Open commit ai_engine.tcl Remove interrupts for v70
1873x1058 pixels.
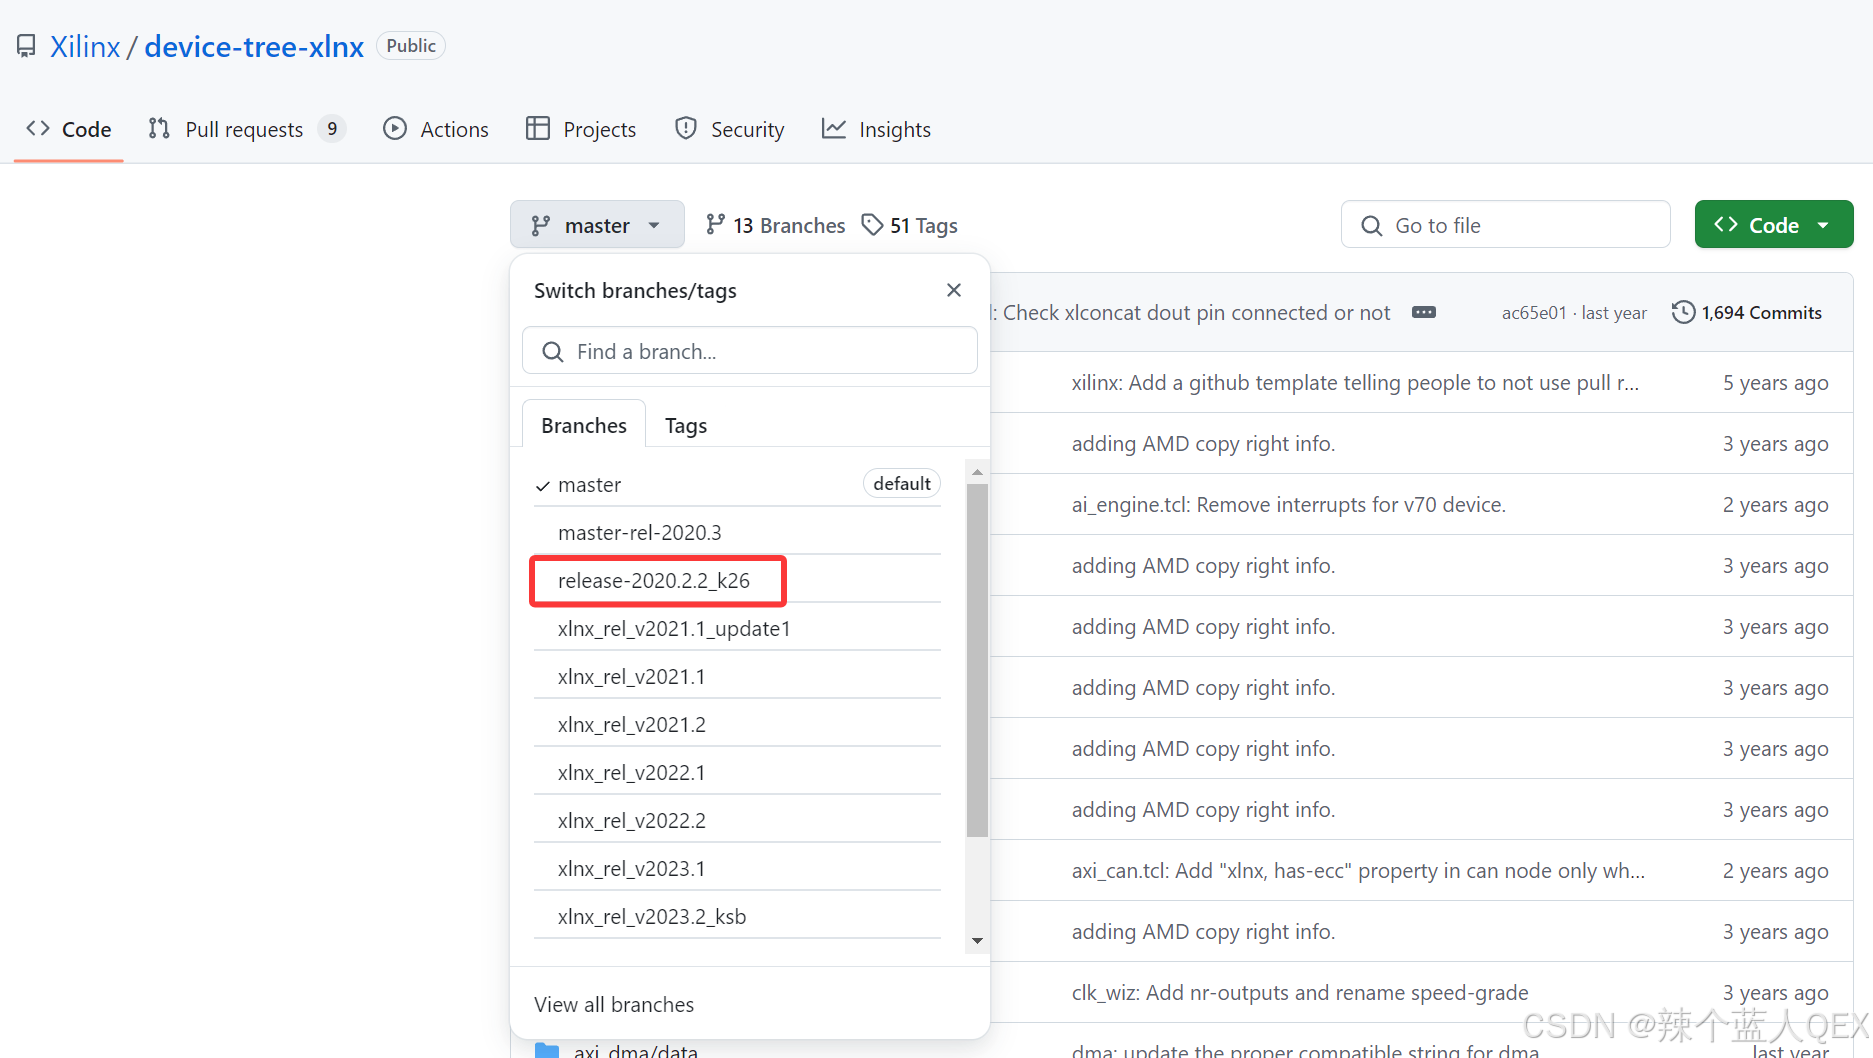[1288, 504]
